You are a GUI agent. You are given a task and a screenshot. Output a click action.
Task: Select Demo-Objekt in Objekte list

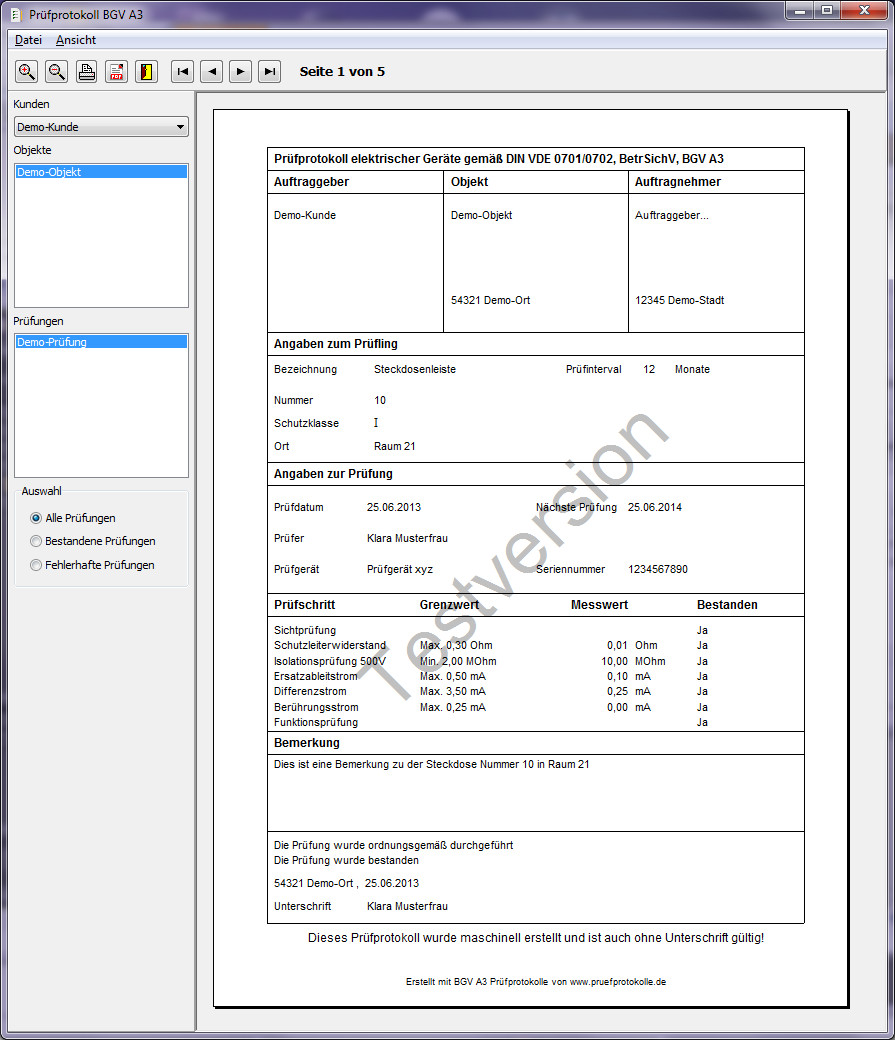coord(102,172)
